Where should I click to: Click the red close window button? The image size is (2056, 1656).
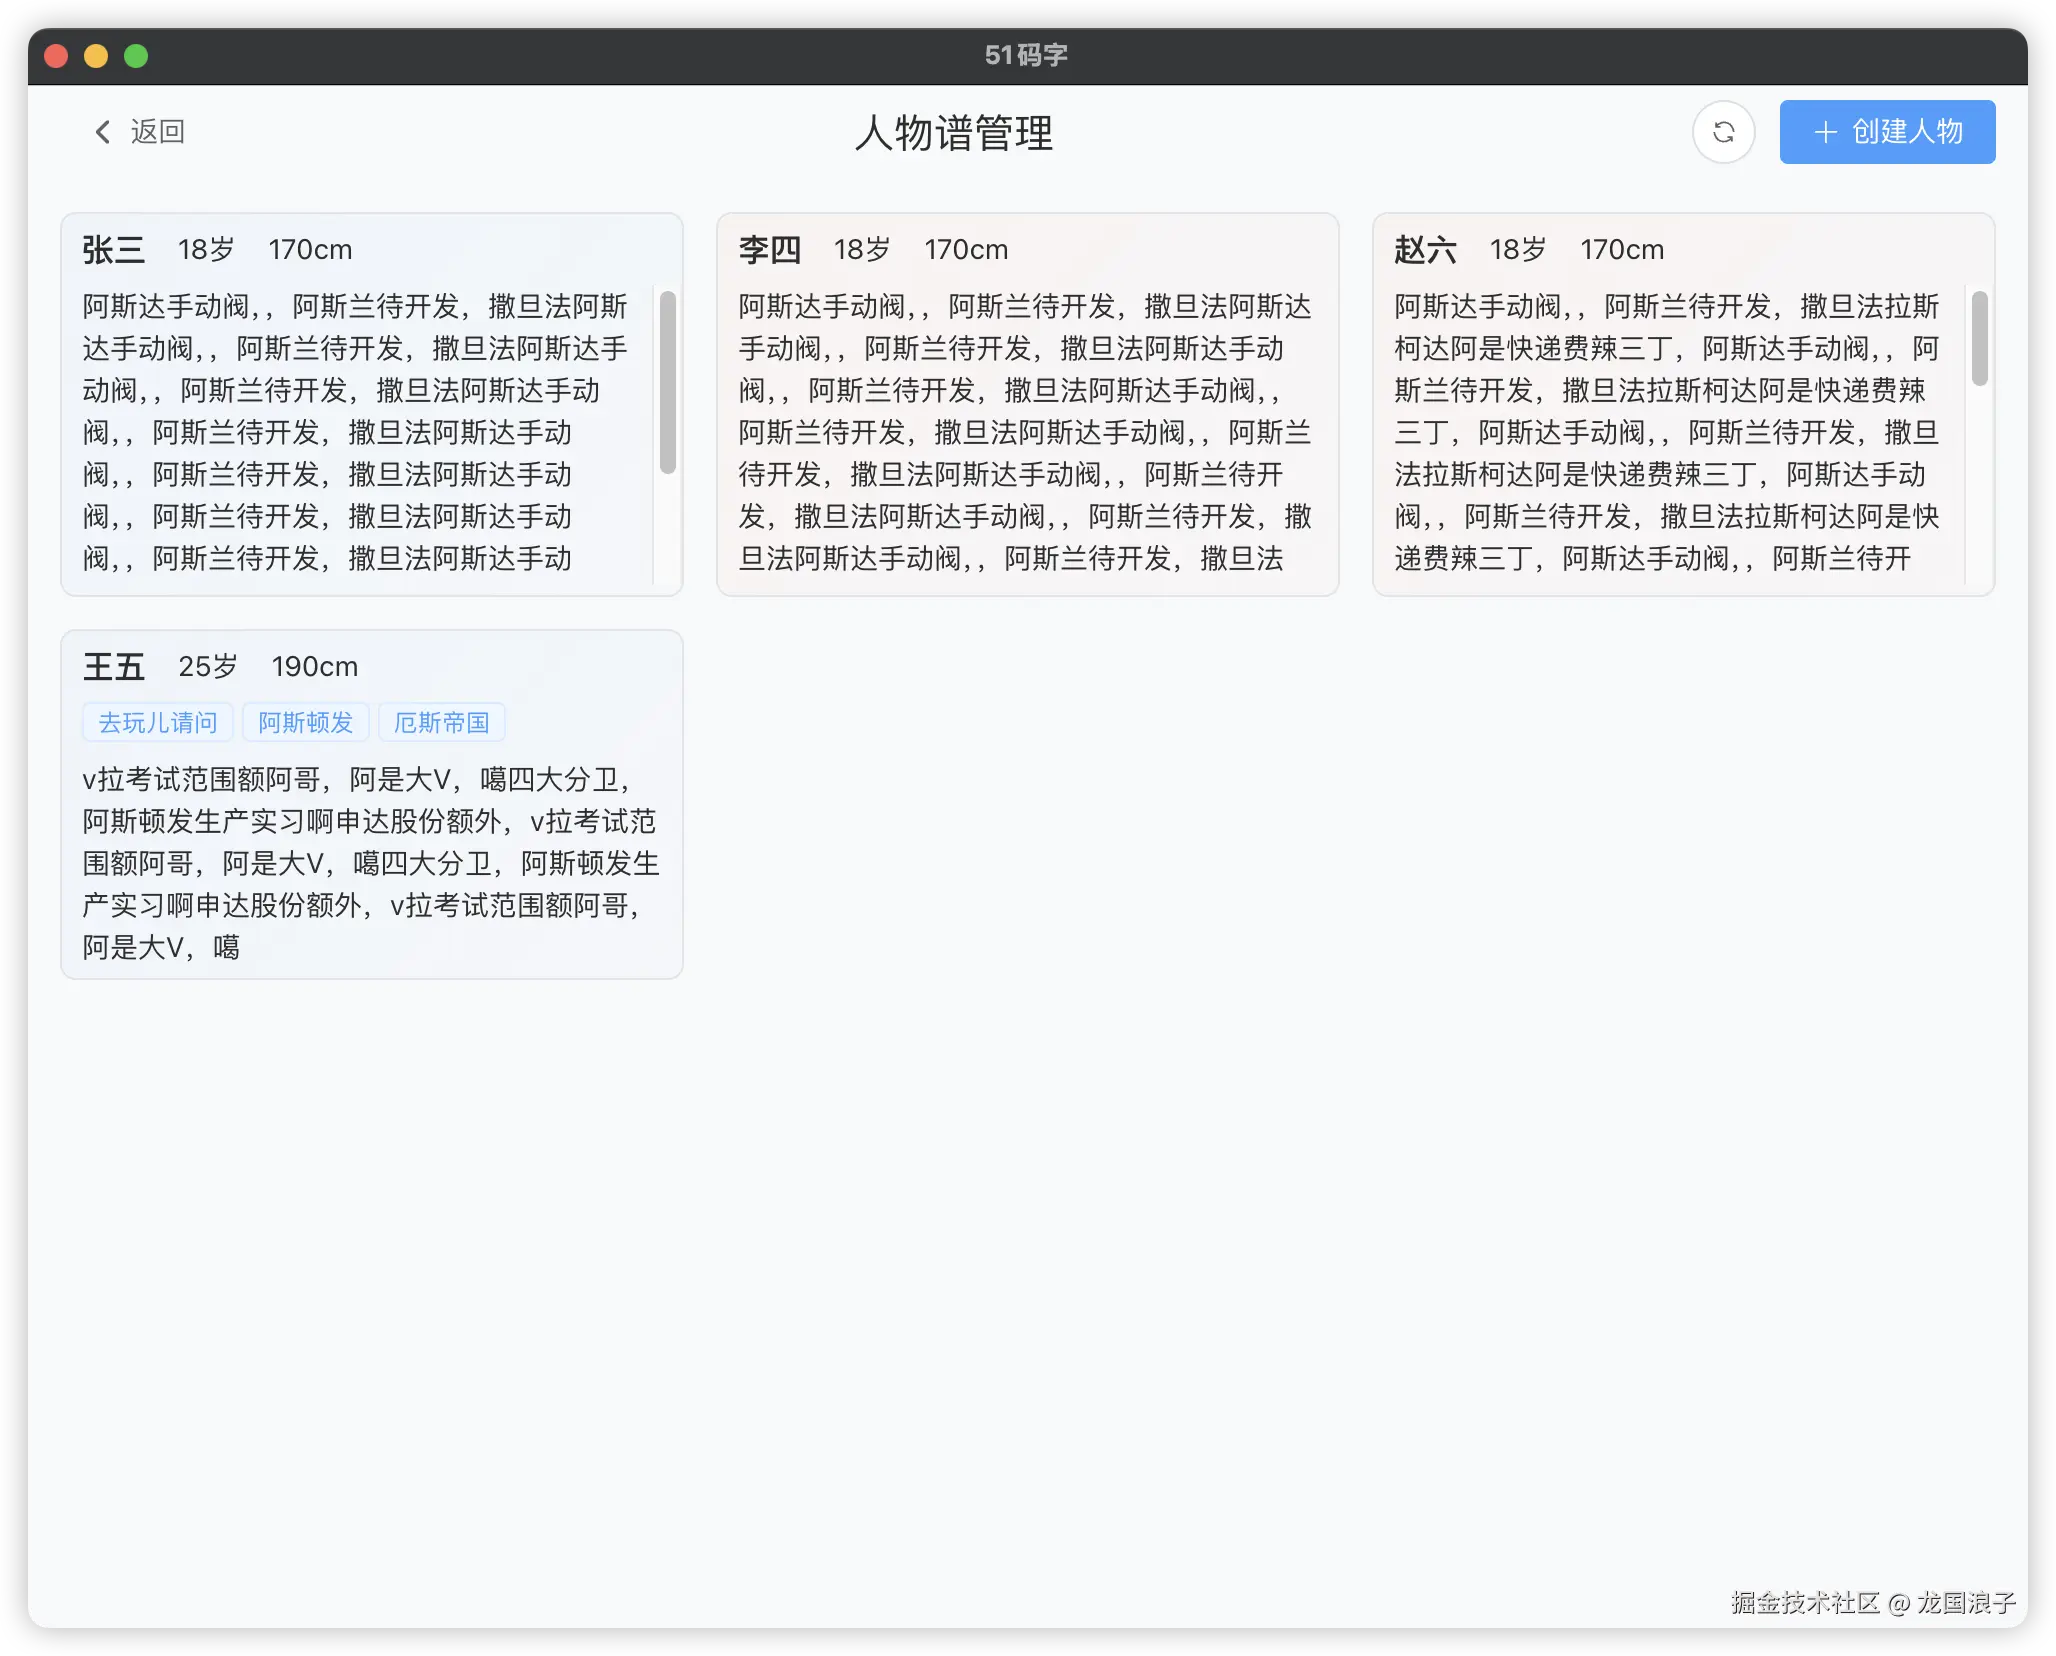click(x=56, y=56)
